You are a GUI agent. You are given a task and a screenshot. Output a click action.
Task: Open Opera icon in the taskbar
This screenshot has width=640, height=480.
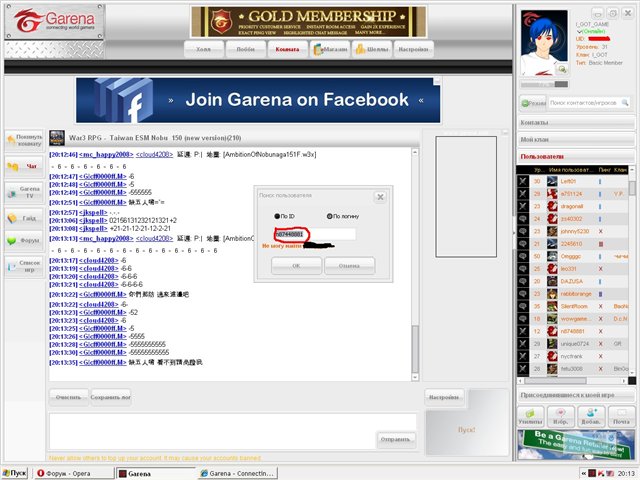[40, 473]
